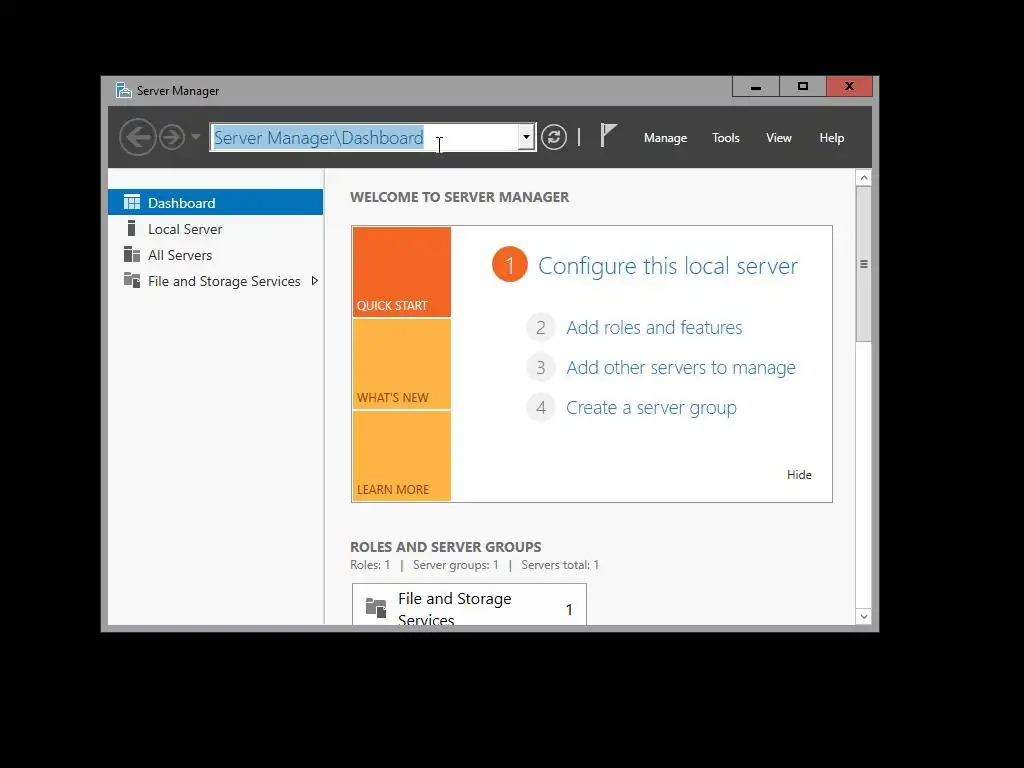Screen dimensions: 1024x768
Task: Refresh the dashboard with the refresh icon
Action: point(554,137)
